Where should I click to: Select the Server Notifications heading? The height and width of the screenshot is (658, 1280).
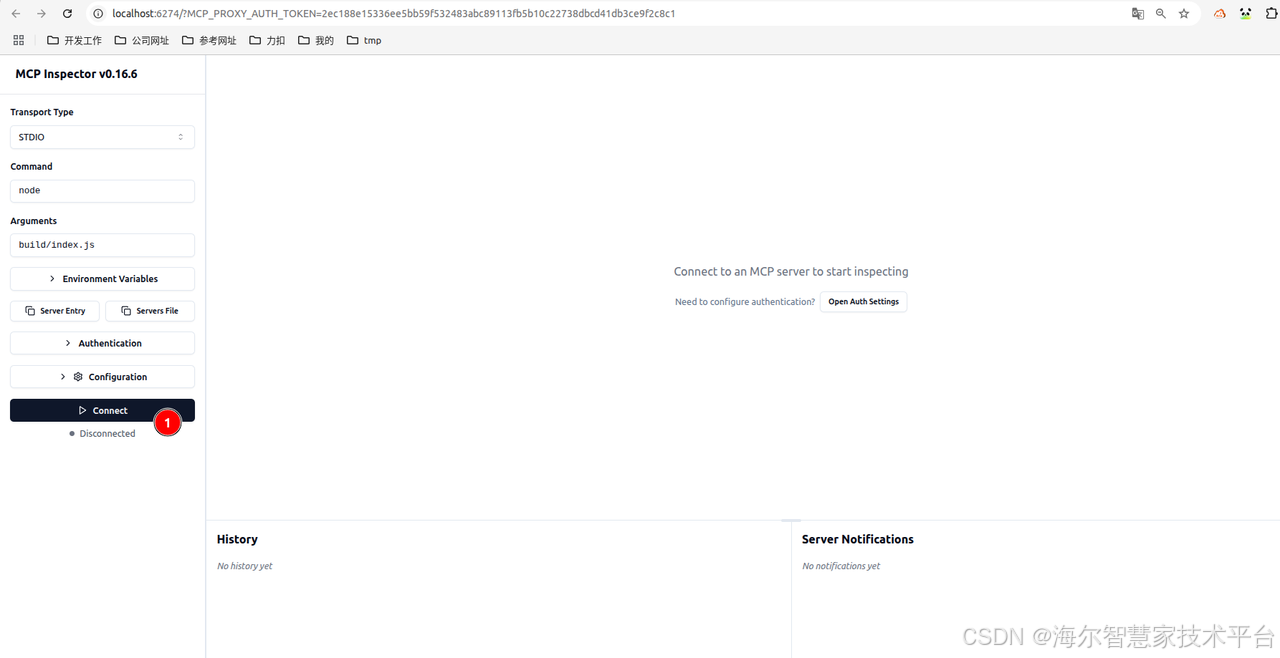pyautogui.click(x=858, y=539)
